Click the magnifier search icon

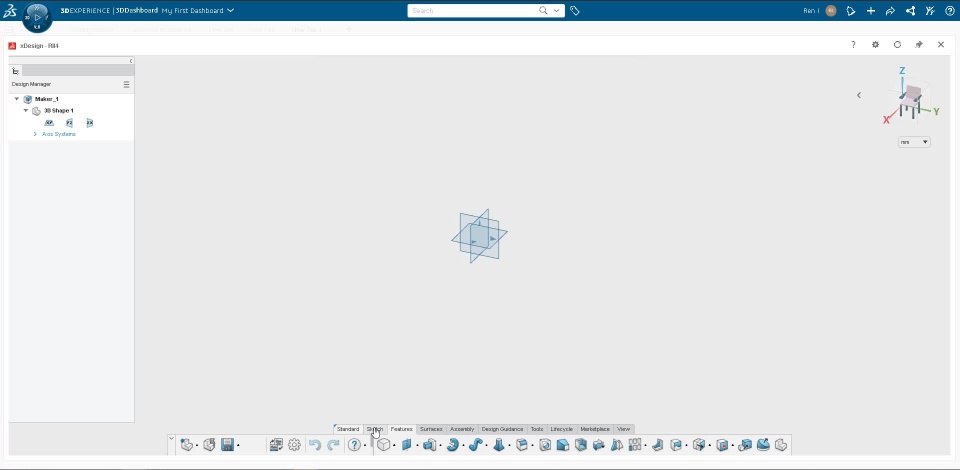pos(543,10)
